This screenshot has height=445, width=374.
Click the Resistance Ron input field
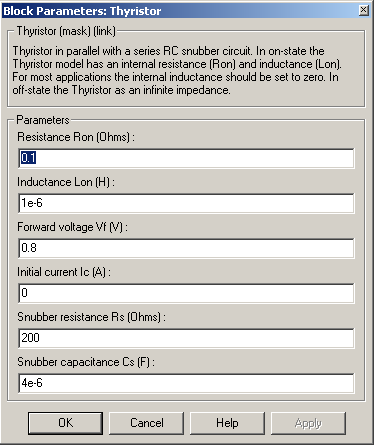[x=186, y=158]
